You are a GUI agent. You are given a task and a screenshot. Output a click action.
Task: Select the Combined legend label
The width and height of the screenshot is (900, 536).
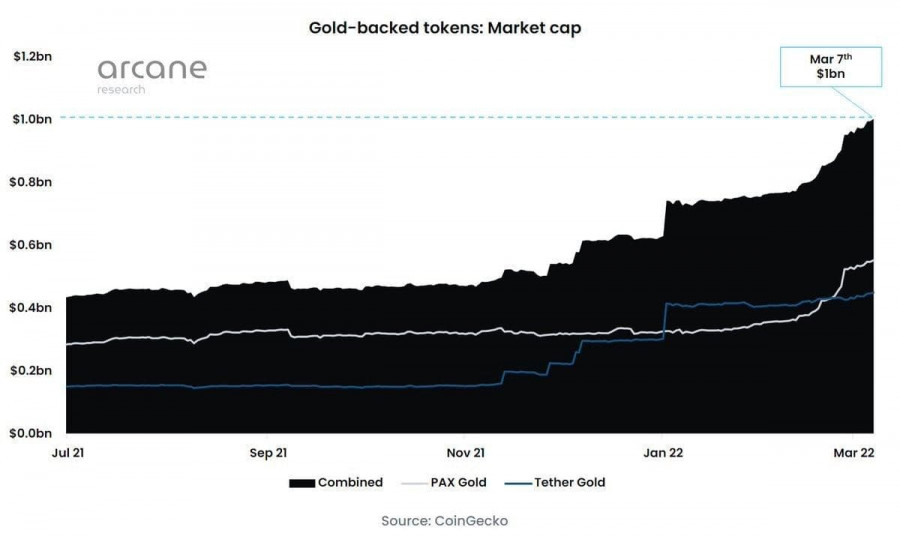pos(350,483)
